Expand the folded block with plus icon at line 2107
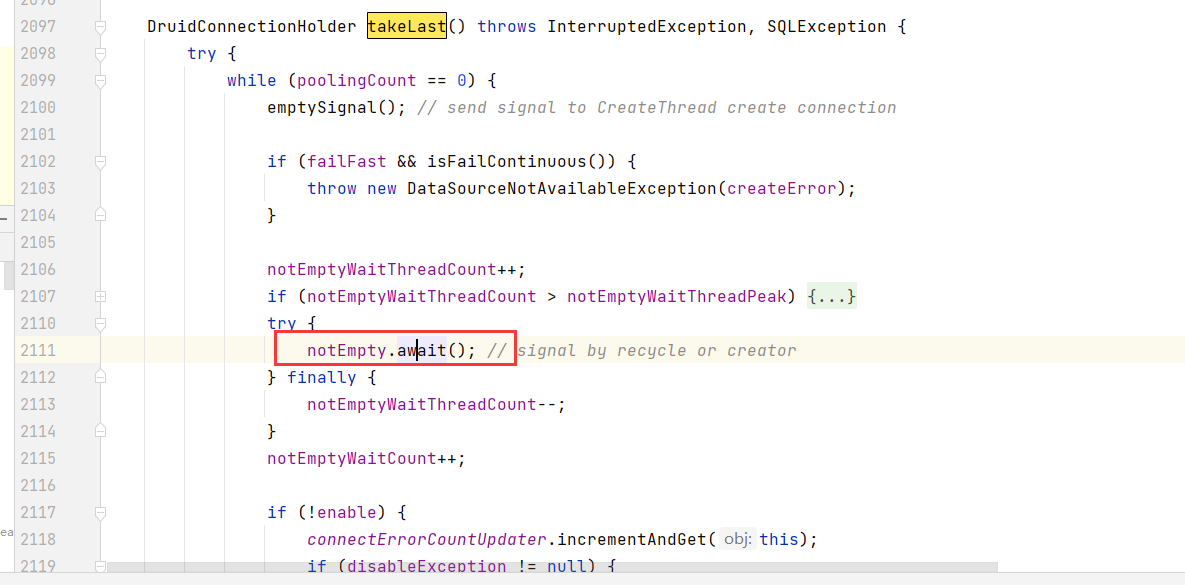The image size is (1185, 585). [x=101, y=297]
